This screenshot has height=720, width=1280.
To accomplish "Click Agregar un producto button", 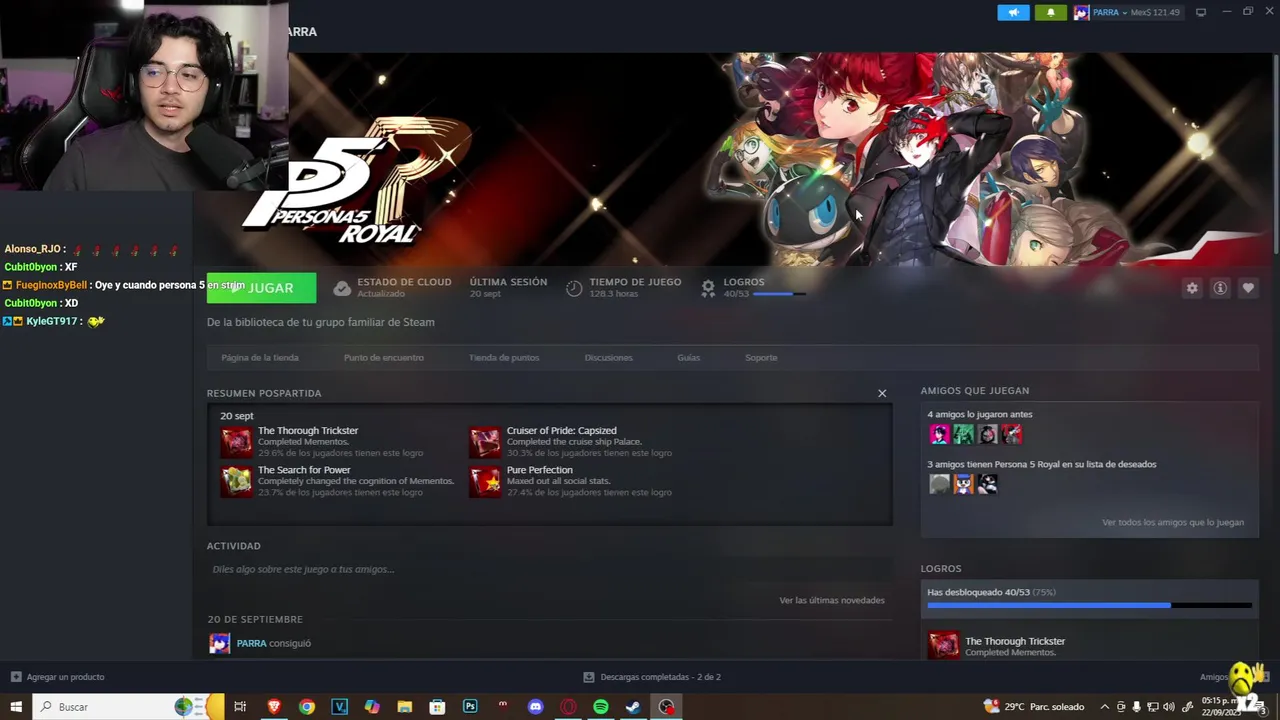I will [57, 677].
